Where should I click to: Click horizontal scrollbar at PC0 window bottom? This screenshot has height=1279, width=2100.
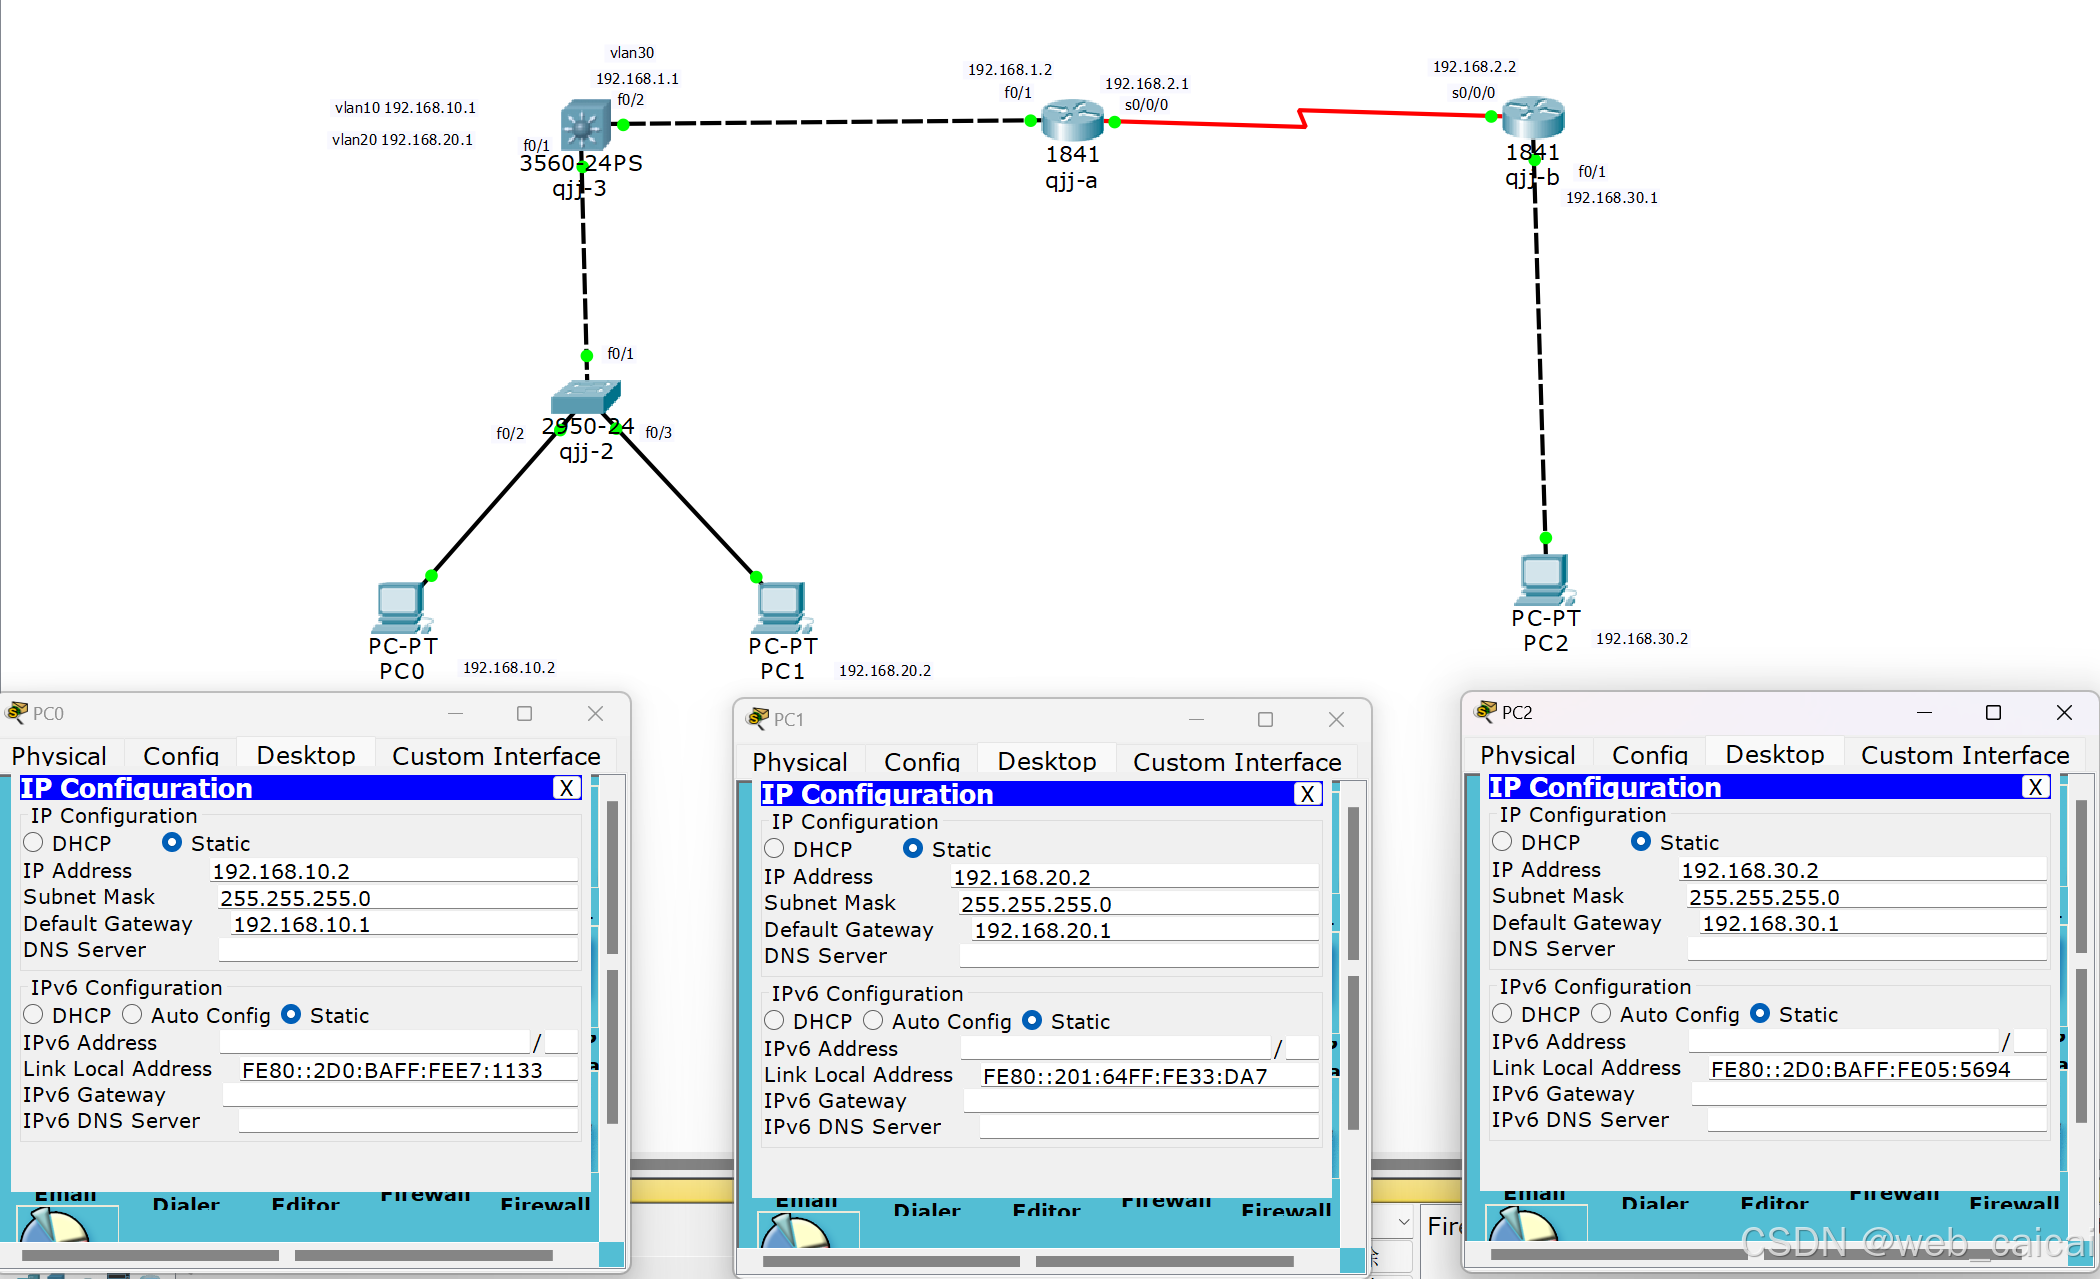click(150, 1255)
